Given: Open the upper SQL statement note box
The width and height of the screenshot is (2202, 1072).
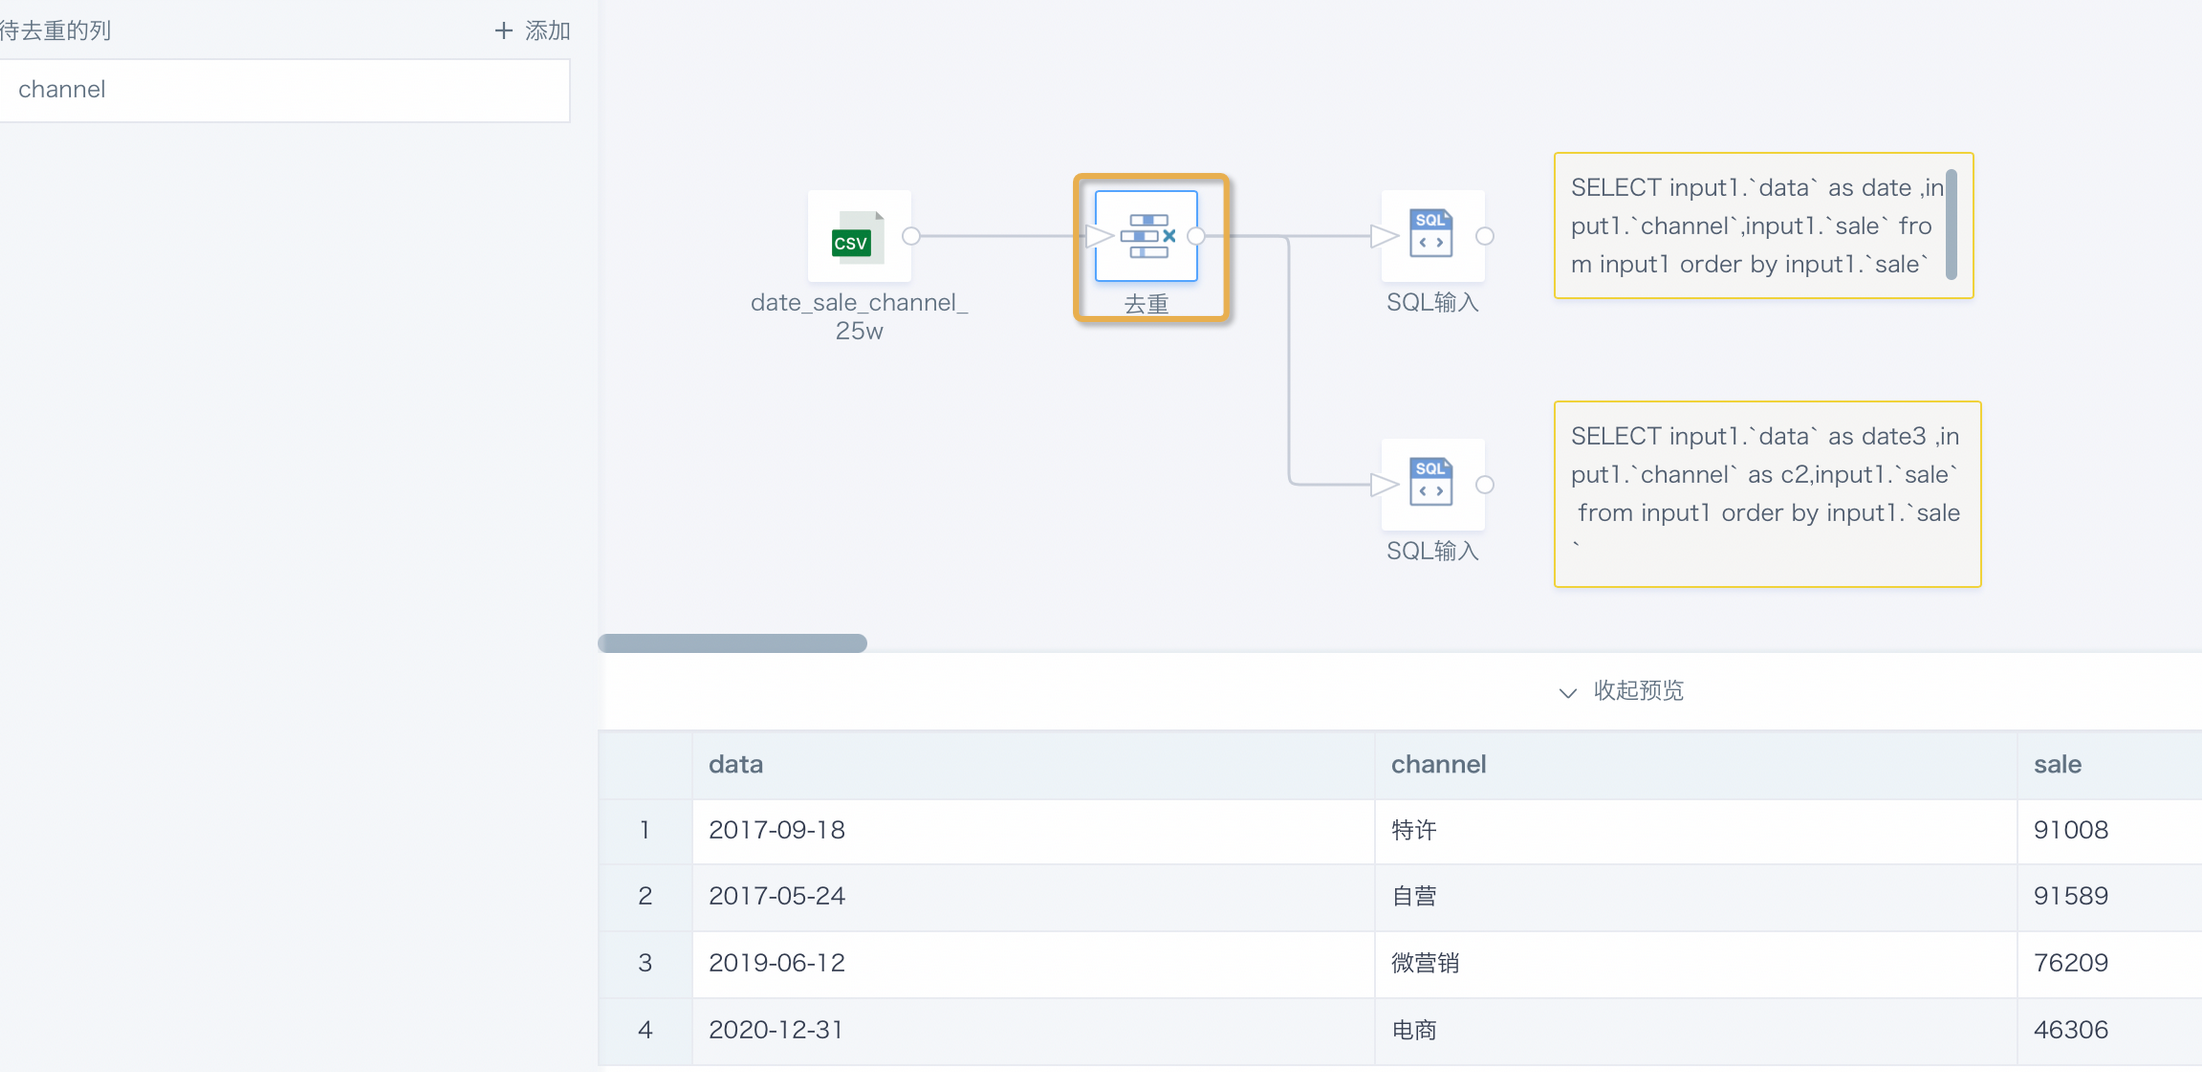Looking at the screenshot, I should [1763, 225].
